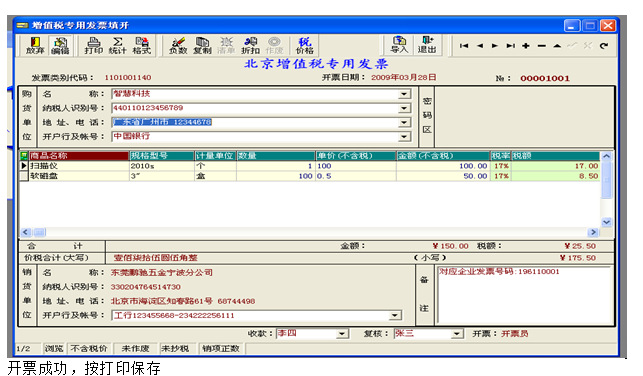Image resolution: width=643 pixels, height=376 pixels.
Task: Click the 打印 (print) toolbar icon
Action: 93,46
